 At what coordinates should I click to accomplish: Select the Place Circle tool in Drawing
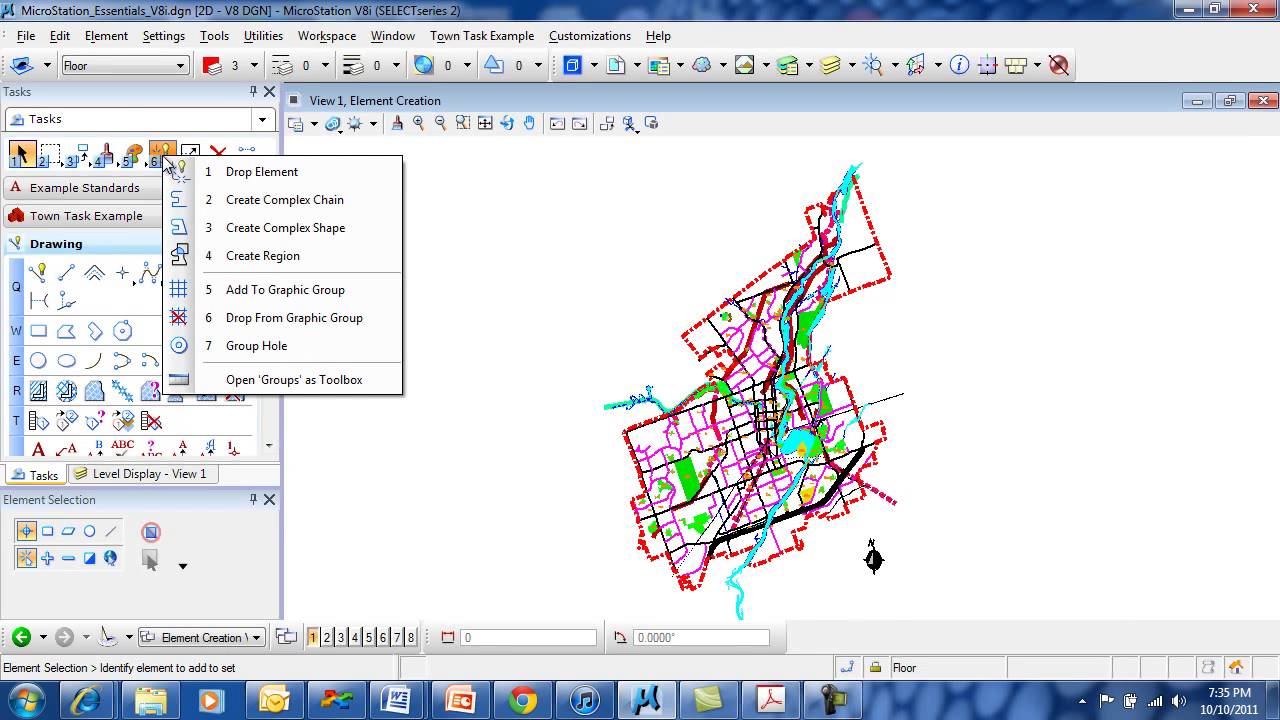point(38,361)
